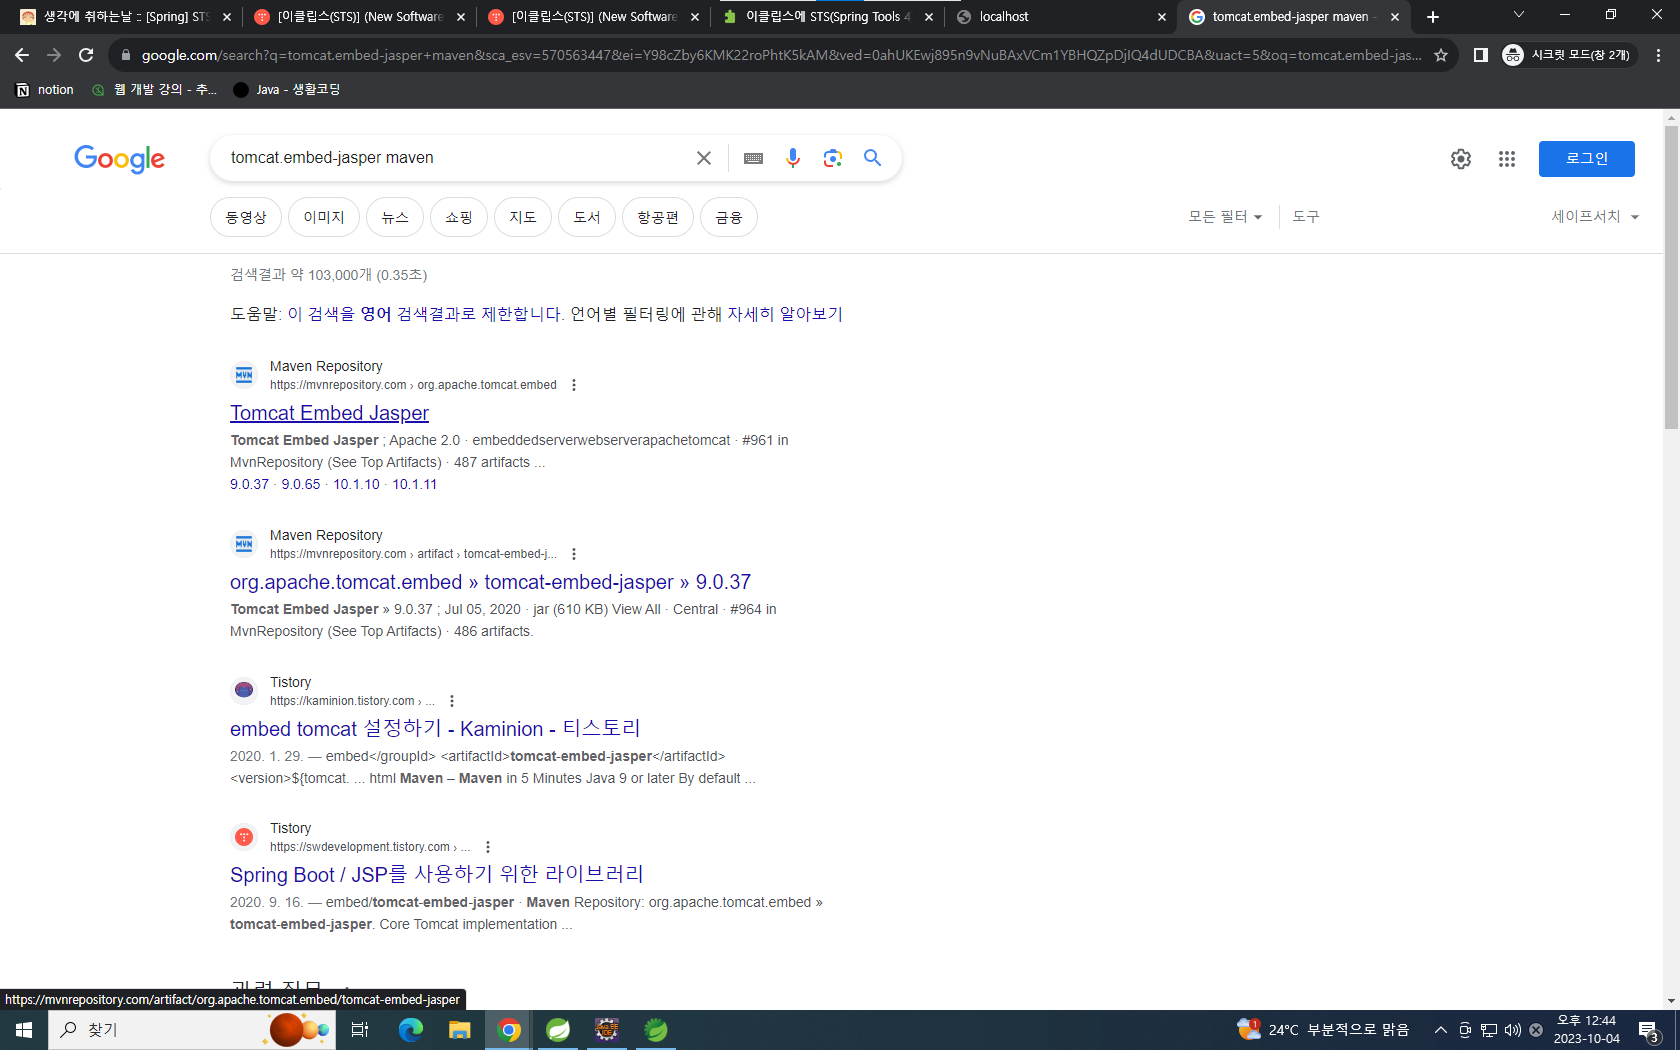The height and width of the screenshot is (1050, 1680).
Task: Click 자세히 알아보기 language filtering link
Action: (x=785, y=314)
